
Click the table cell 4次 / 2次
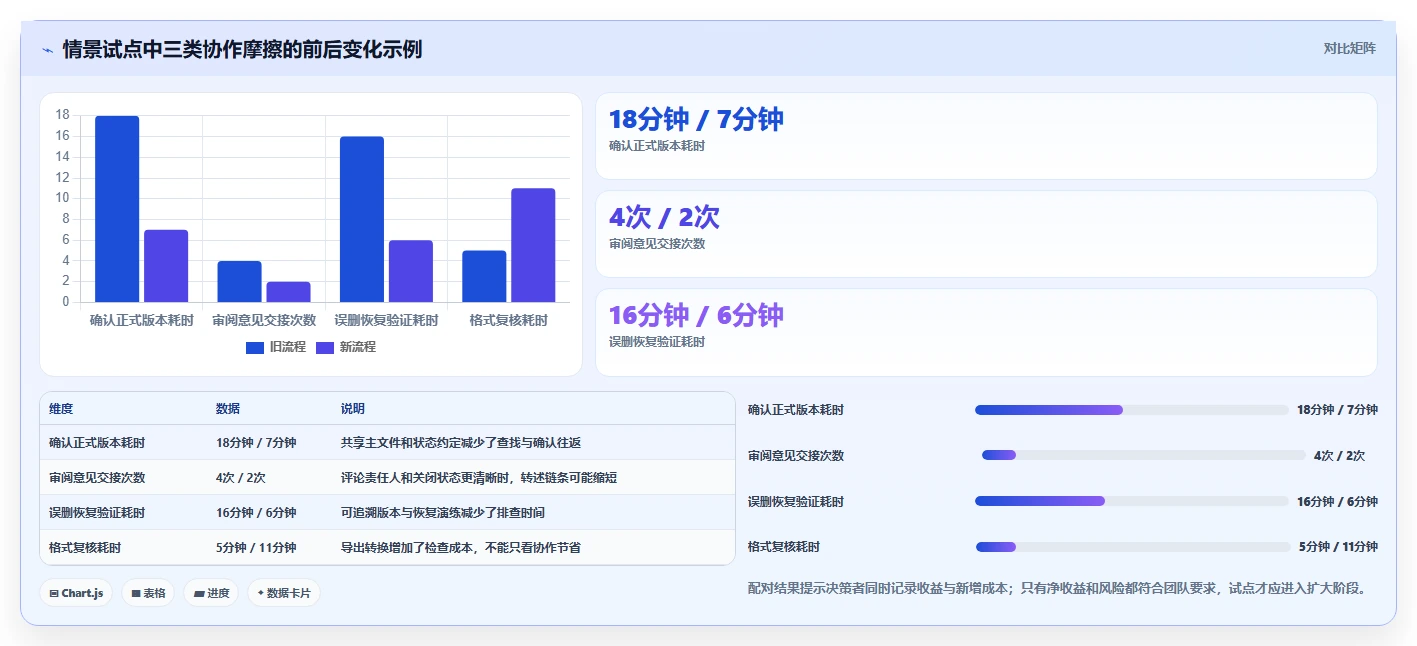[x=241, y=478]
